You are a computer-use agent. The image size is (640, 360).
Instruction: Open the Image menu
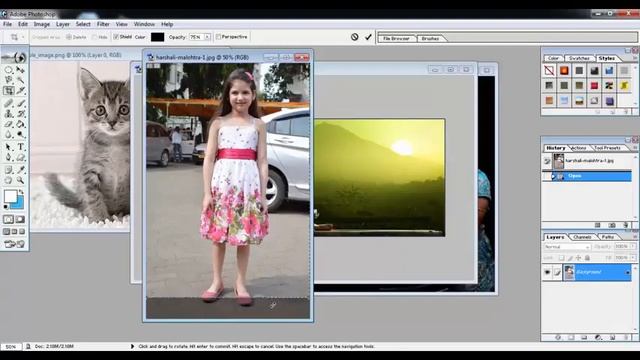42,24
